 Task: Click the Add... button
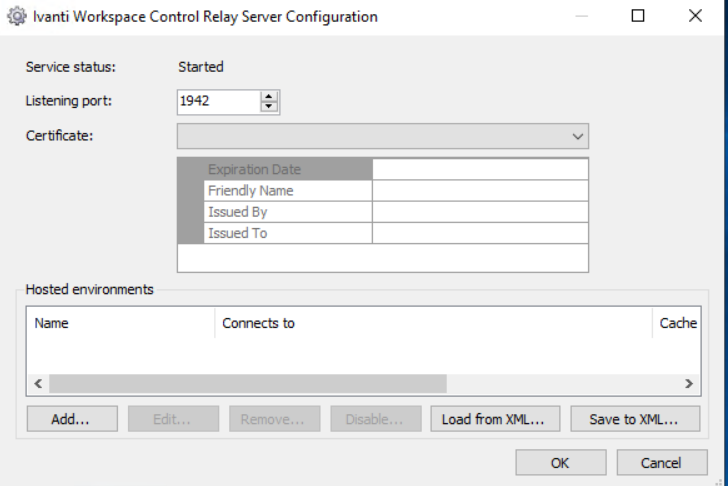tap(72, 419)
